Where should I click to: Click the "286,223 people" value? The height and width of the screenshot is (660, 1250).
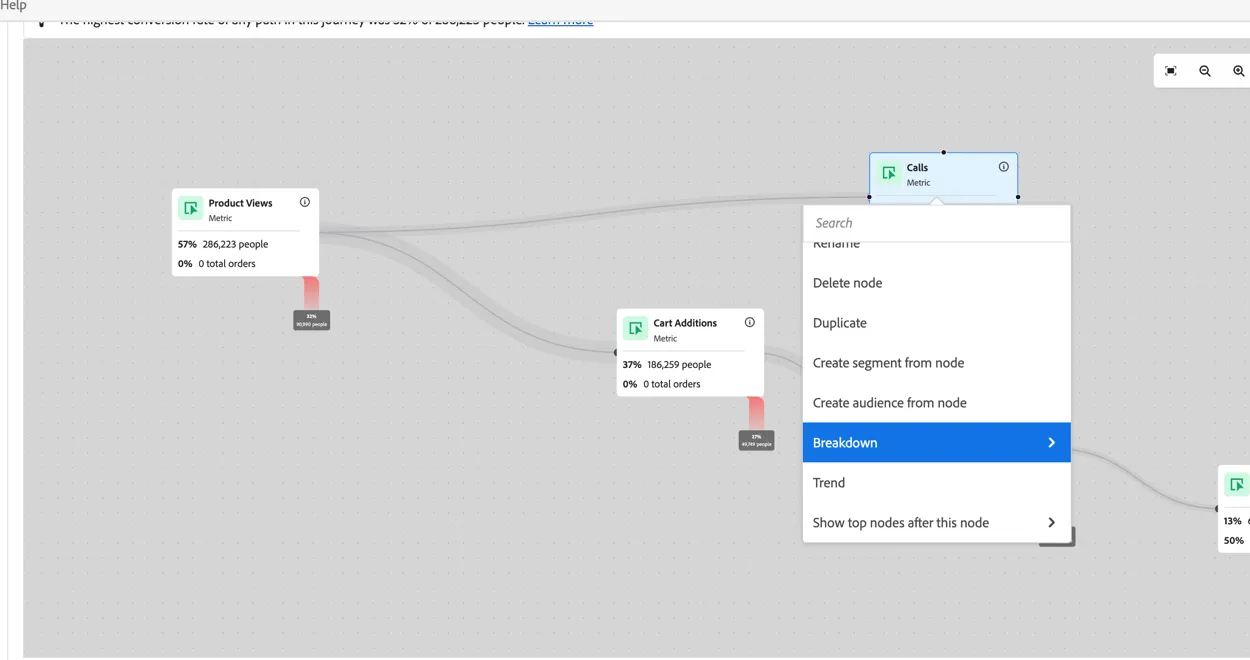point(235,244)
